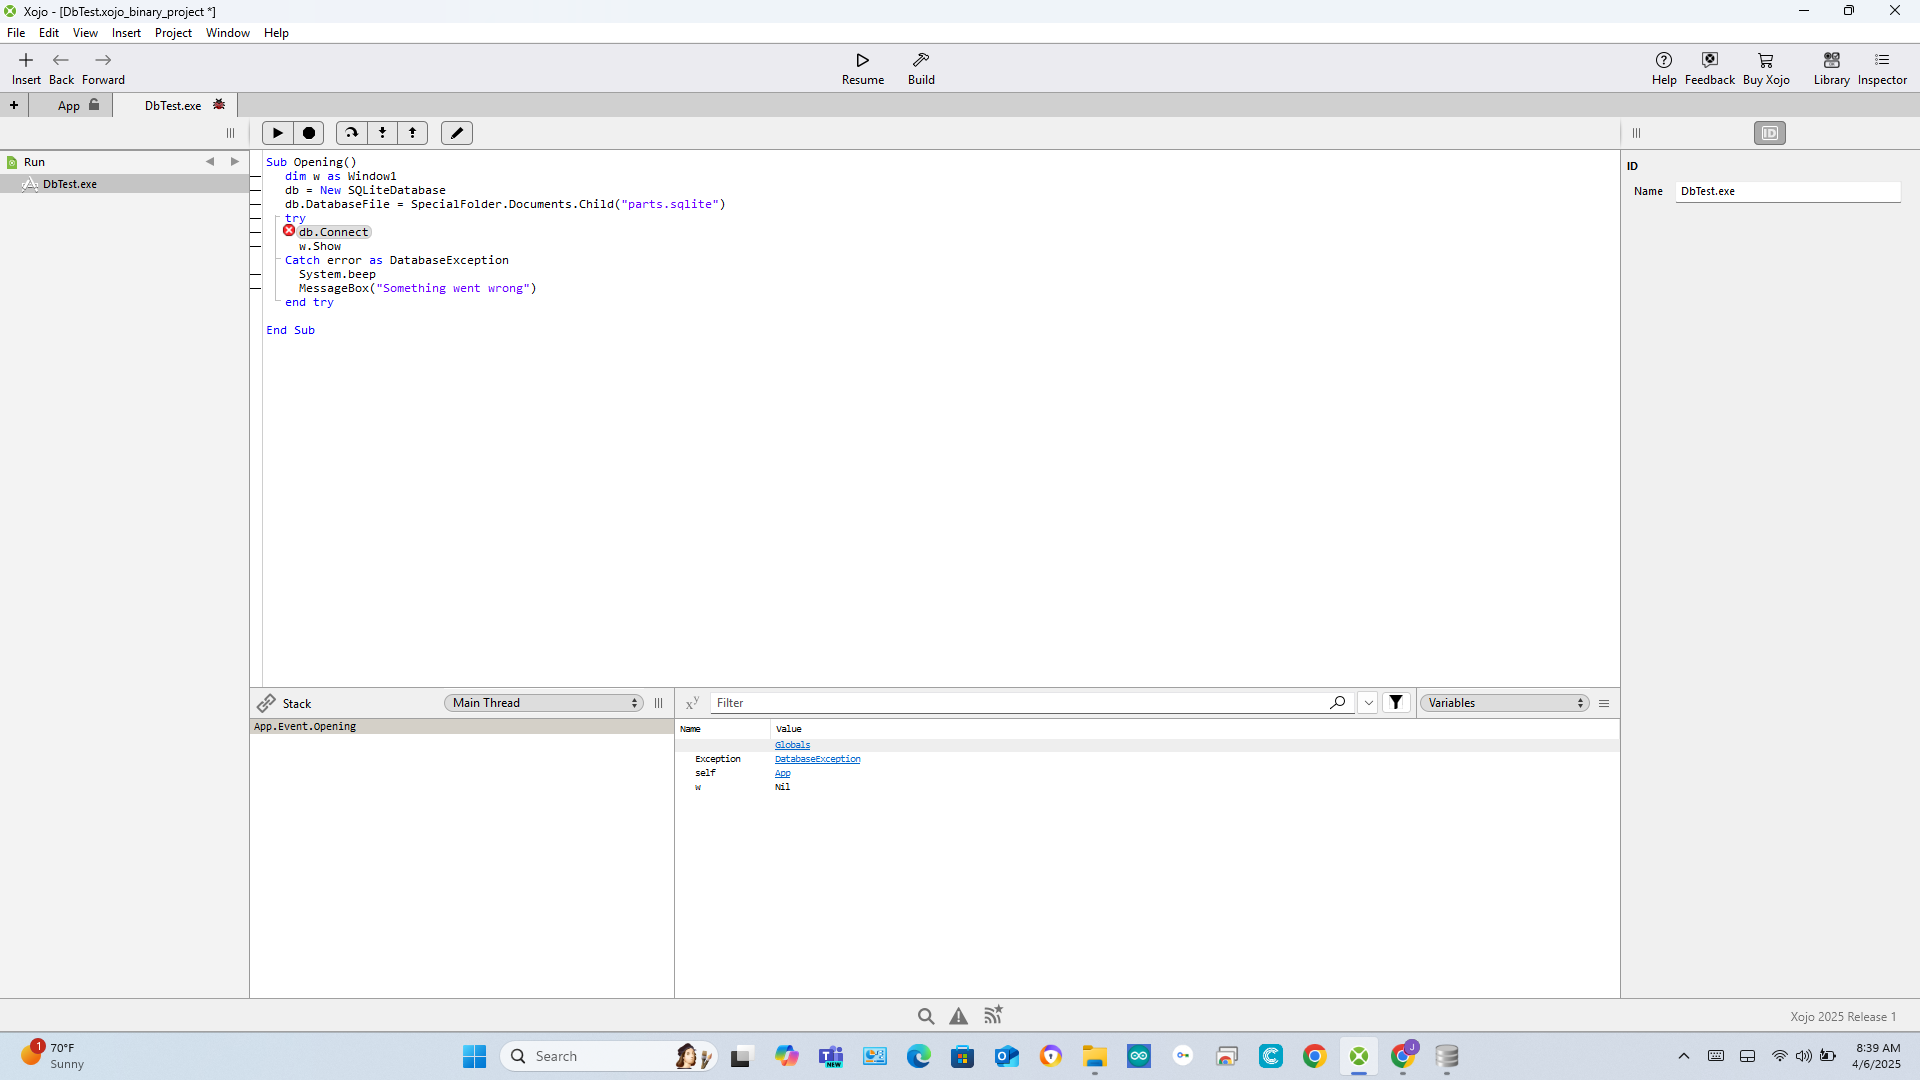Open the DatabaseException value link

(x=817, y=759)
